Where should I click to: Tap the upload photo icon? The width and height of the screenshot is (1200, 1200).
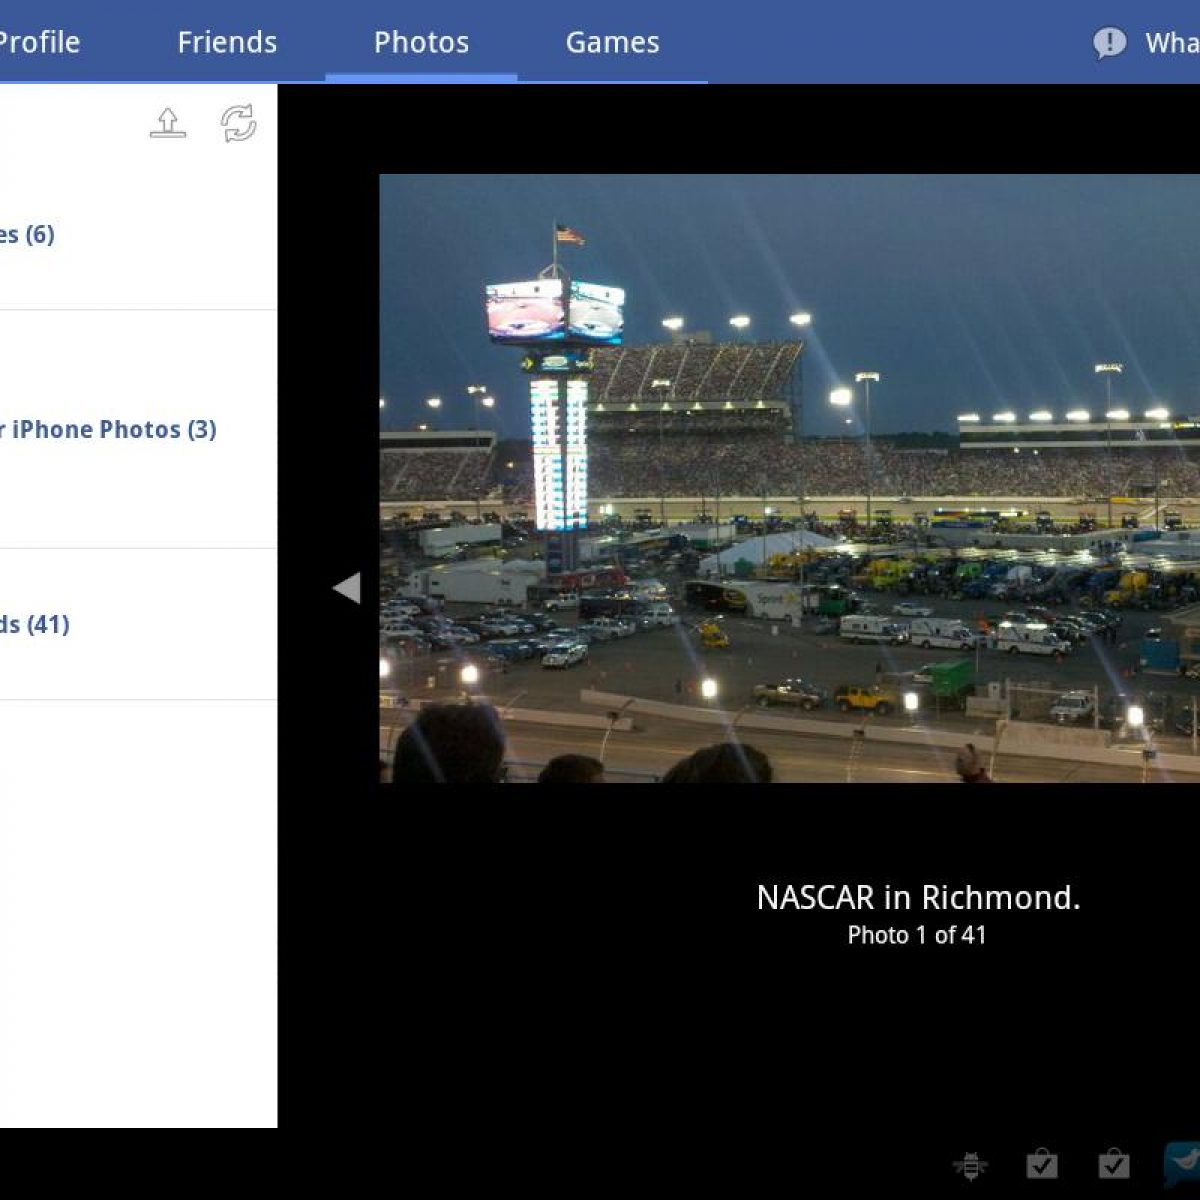pos(168,123)
